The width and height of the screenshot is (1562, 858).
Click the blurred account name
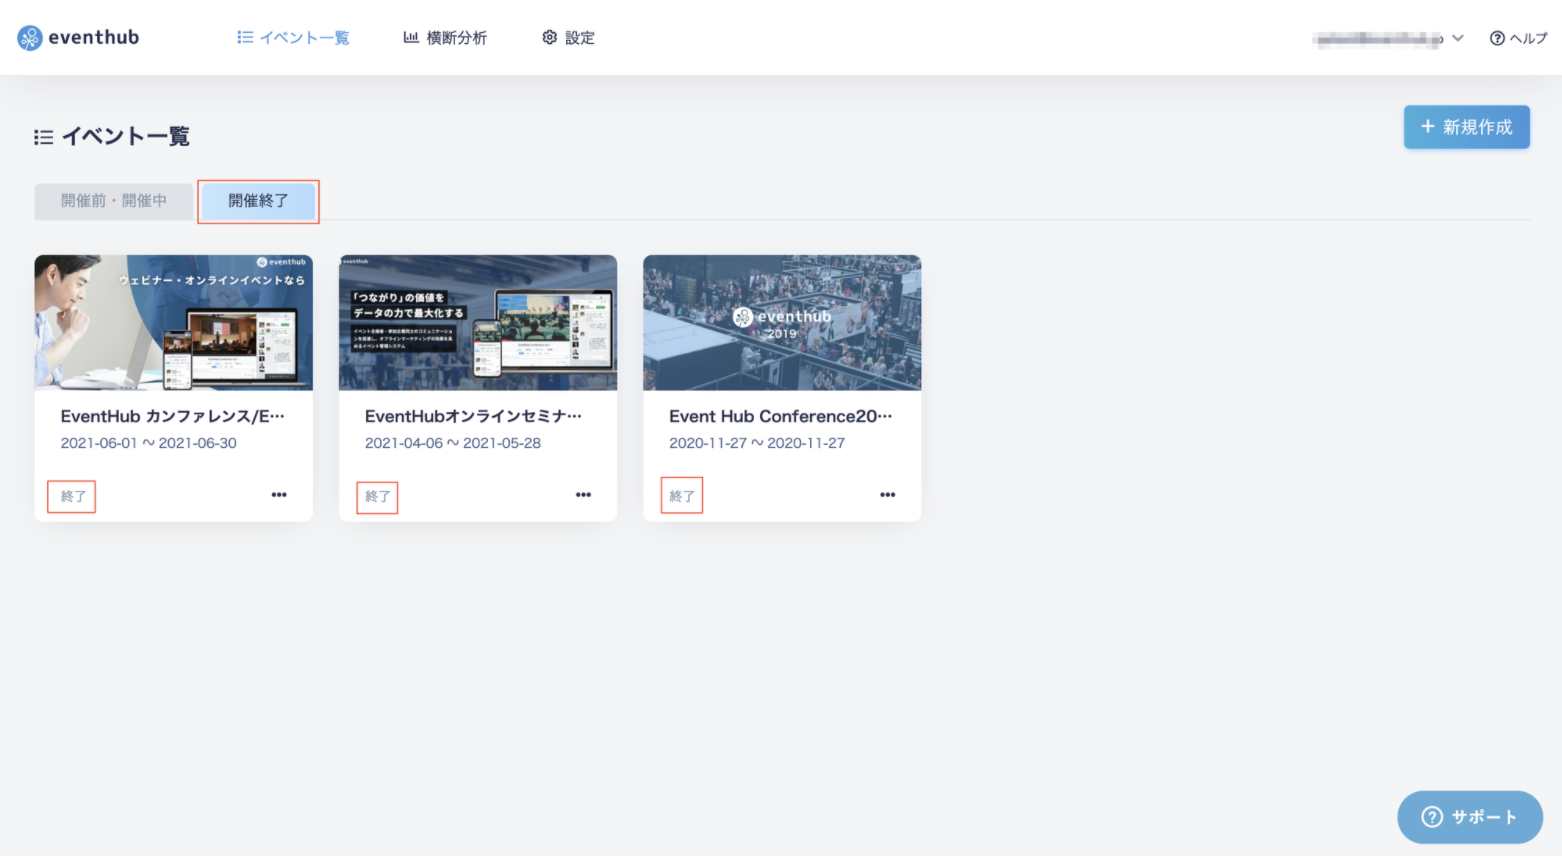[1378, 39]
